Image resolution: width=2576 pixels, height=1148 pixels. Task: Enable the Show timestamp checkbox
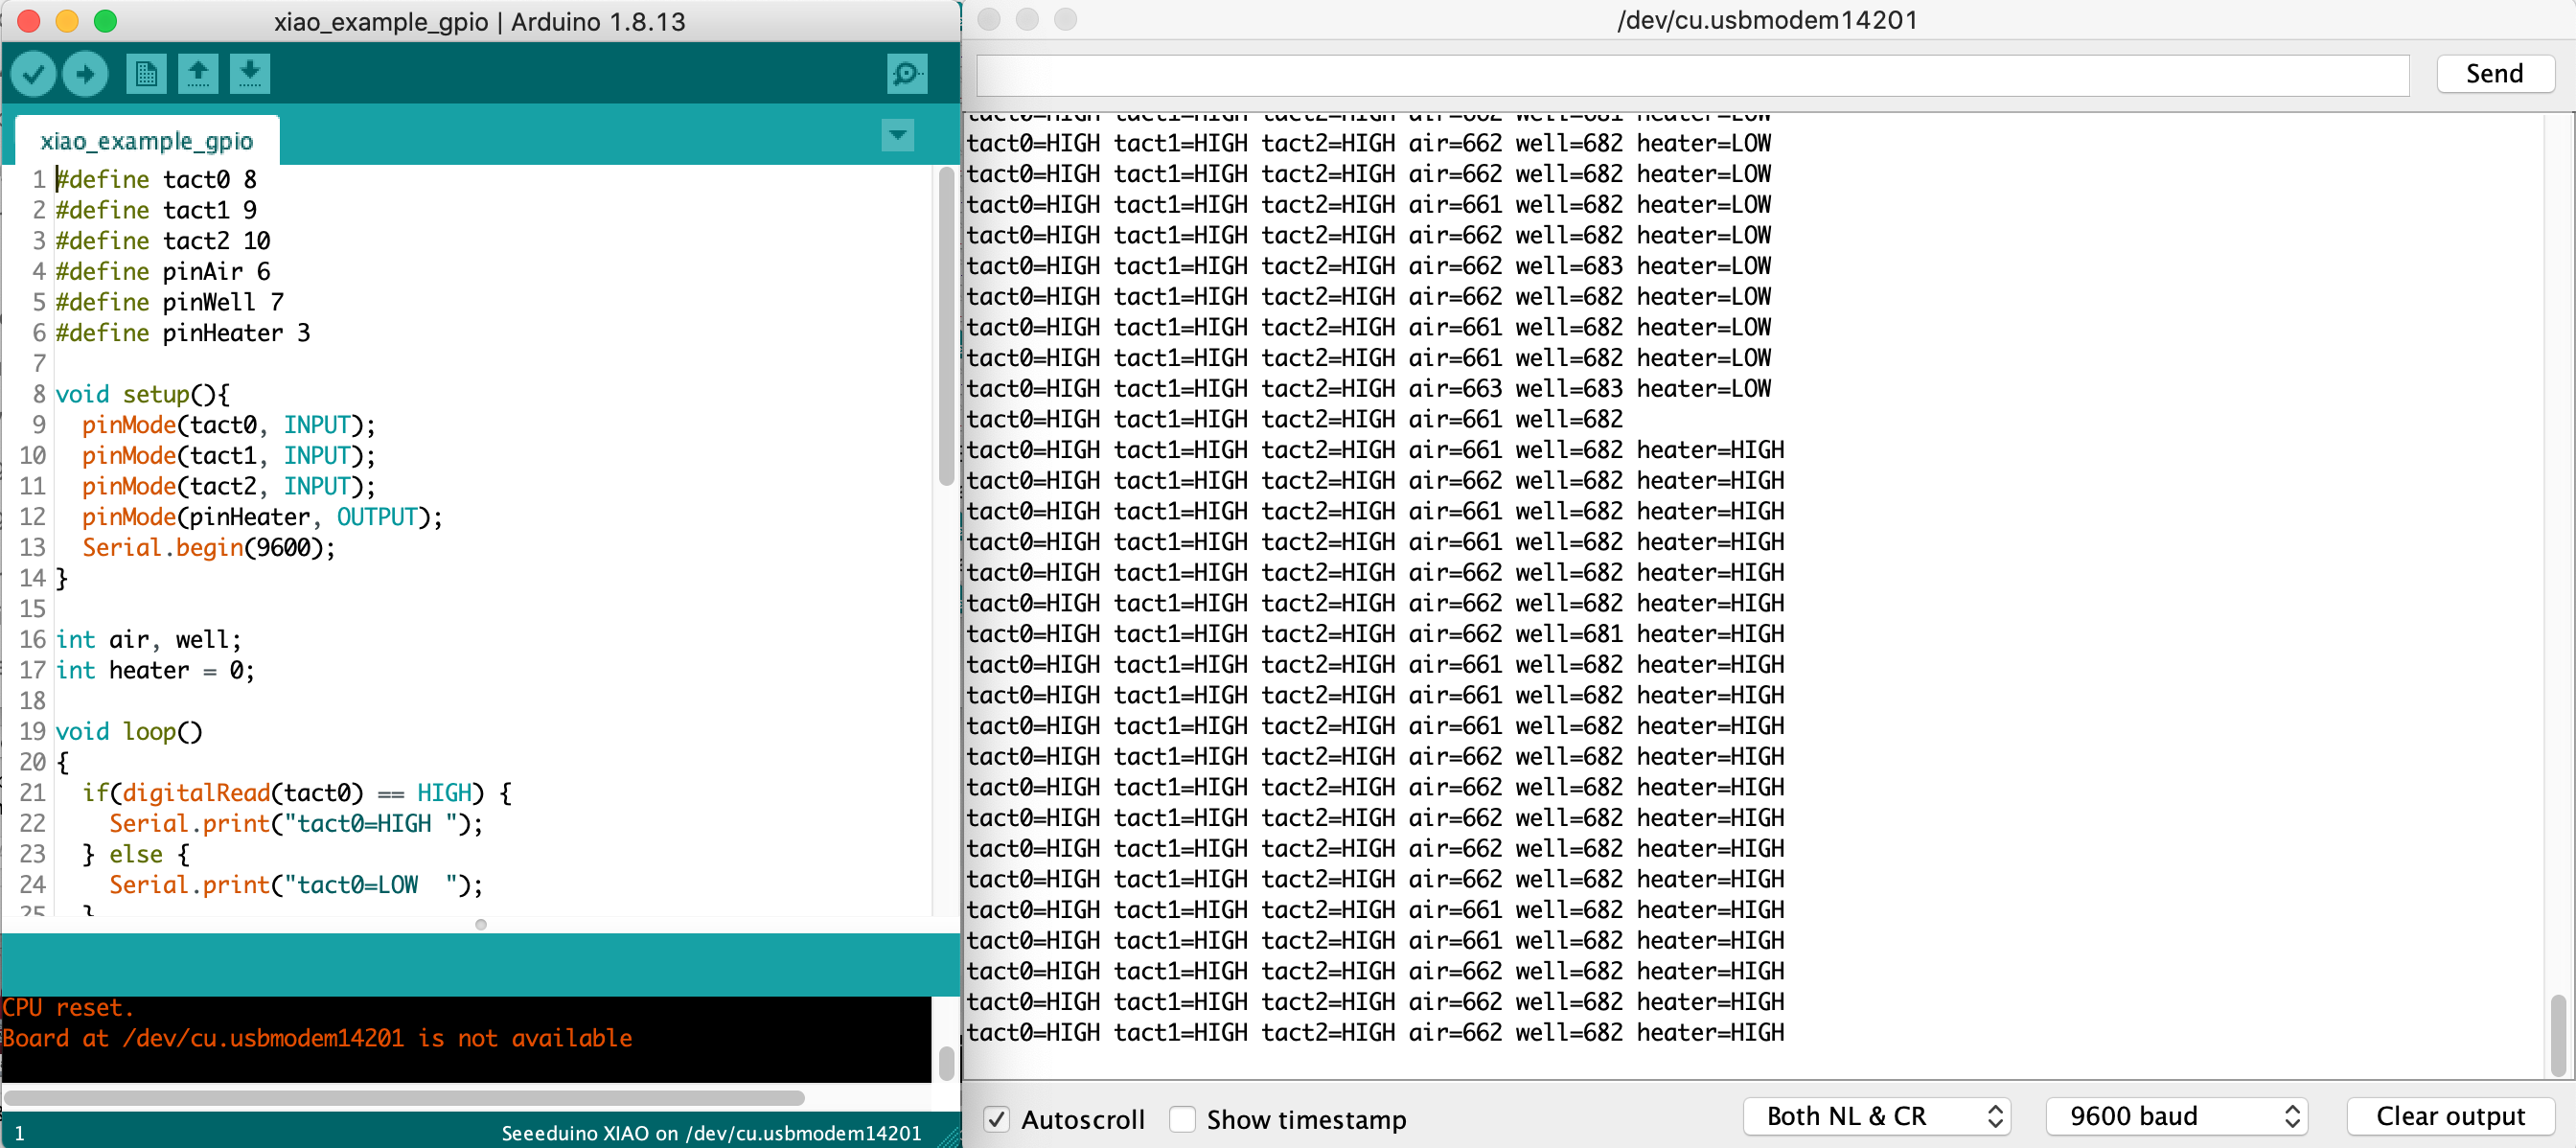click(x=1182, y=1118)
